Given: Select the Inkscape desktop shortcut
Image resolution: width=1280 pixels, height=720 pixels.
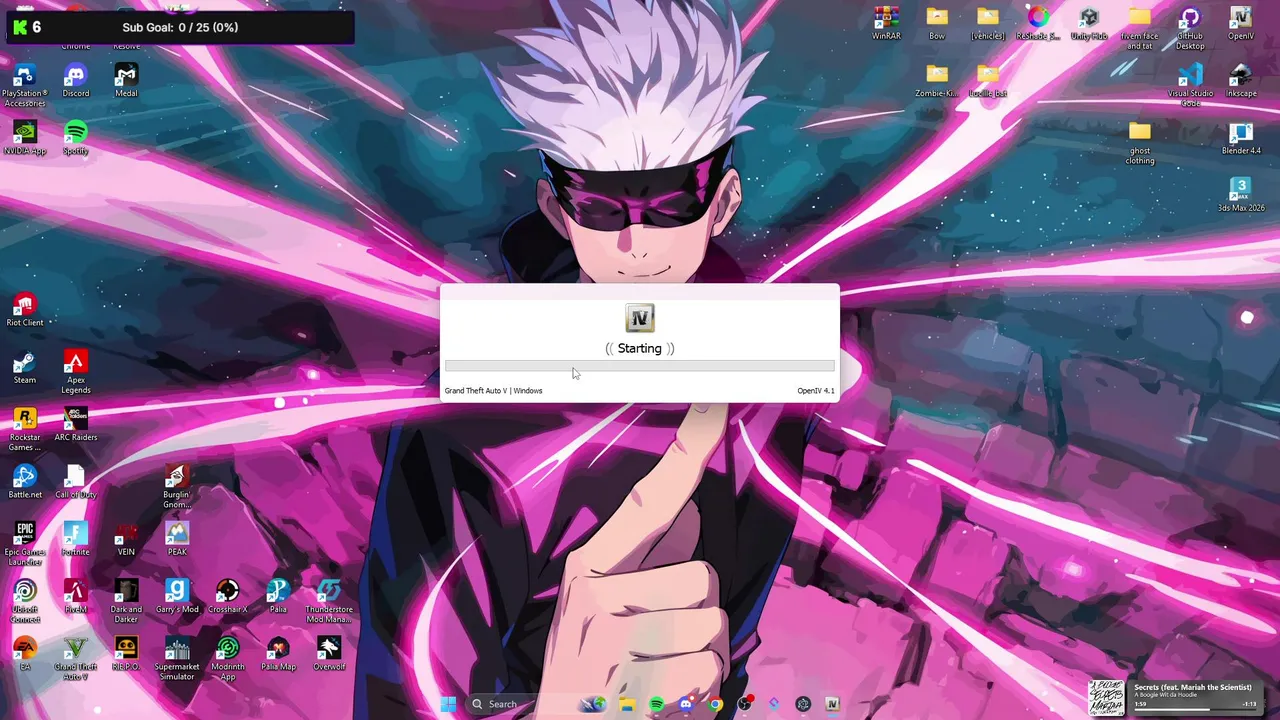Looking at the screenshot, I should [x=1241, y=81].
